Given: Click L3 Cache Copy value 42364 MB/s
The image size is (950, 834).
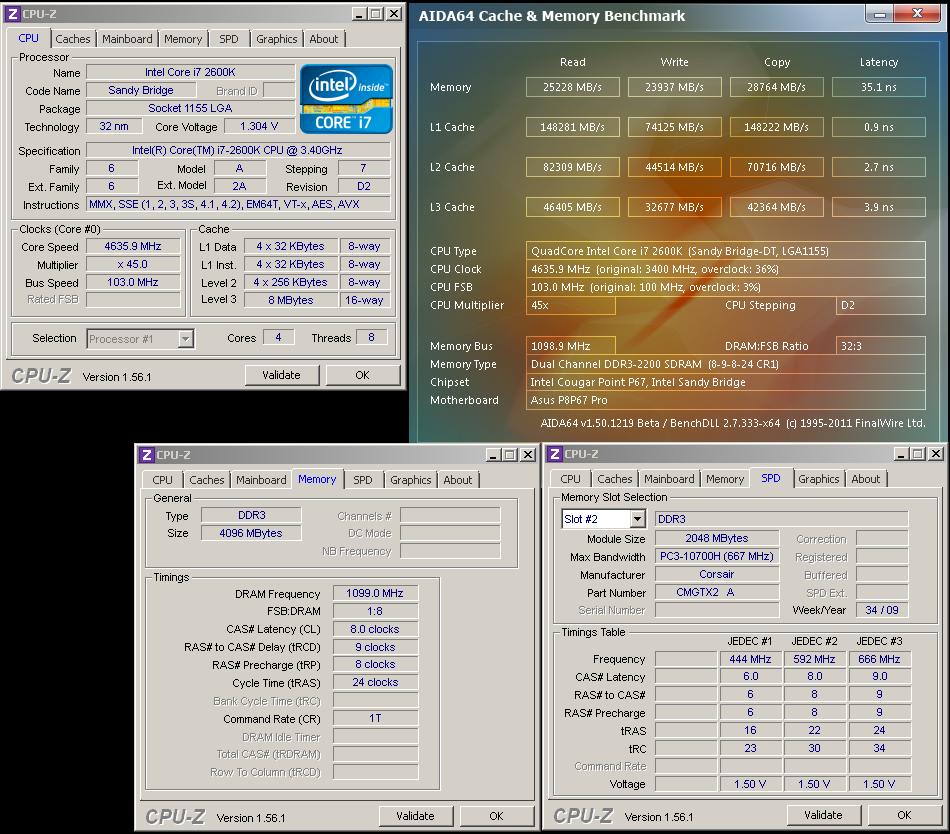Looking at the screenshot, I should point(776,207).
